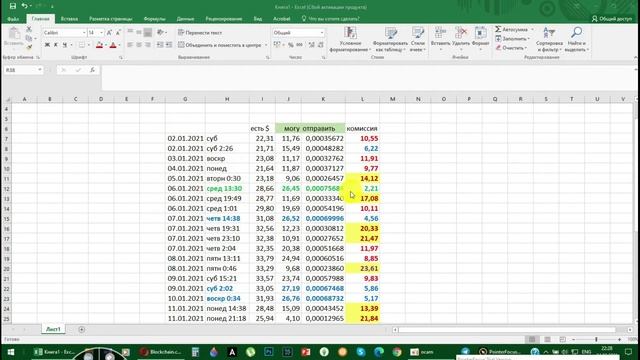Click the insert function fx icon

pos(93,70)
